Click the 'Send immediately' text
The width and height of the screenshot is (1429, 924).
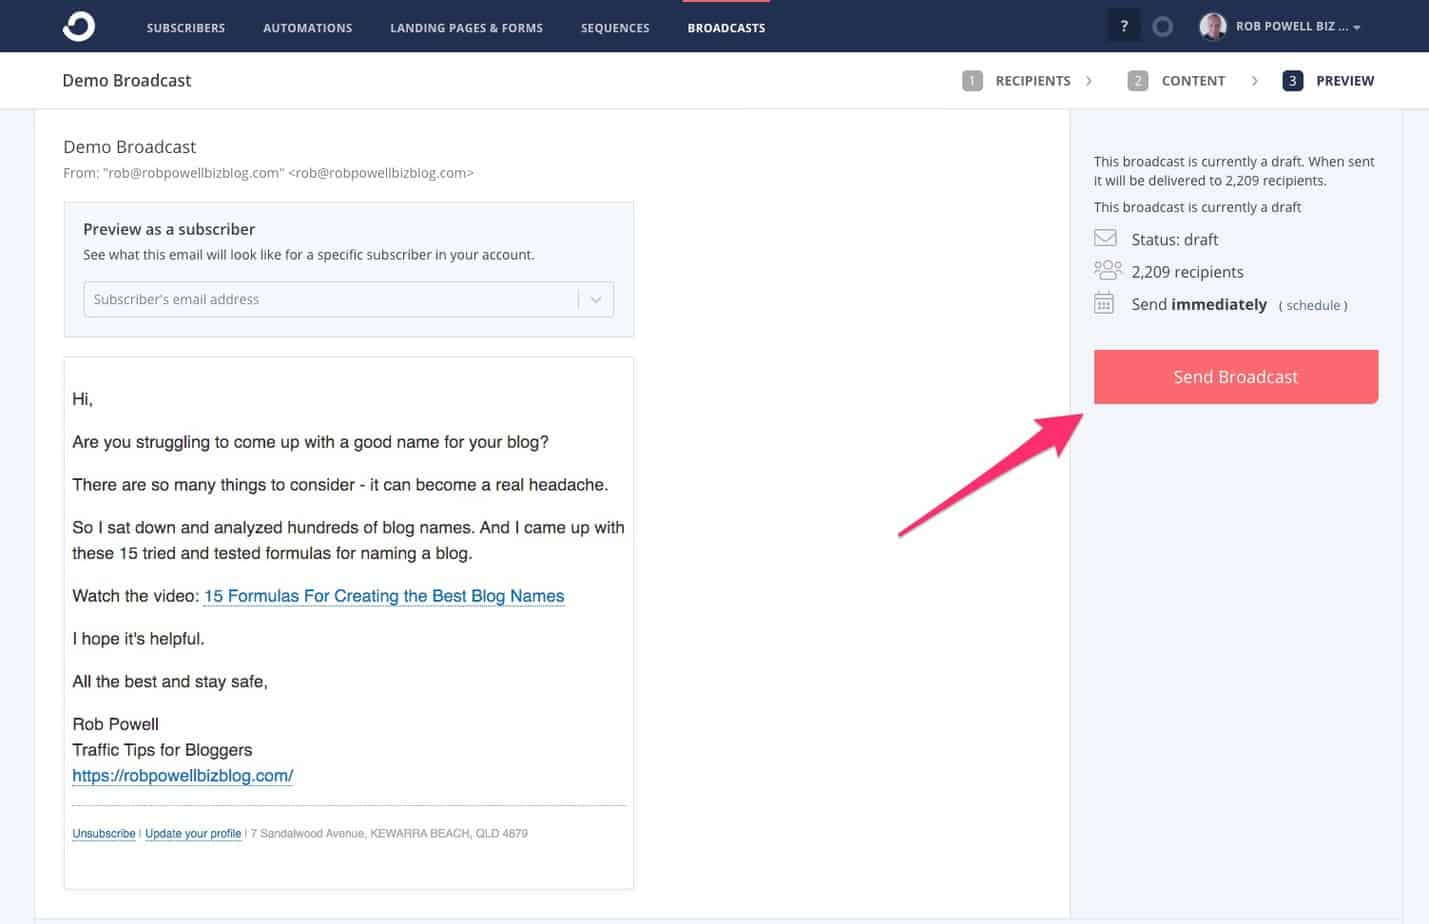[1199, 304]
